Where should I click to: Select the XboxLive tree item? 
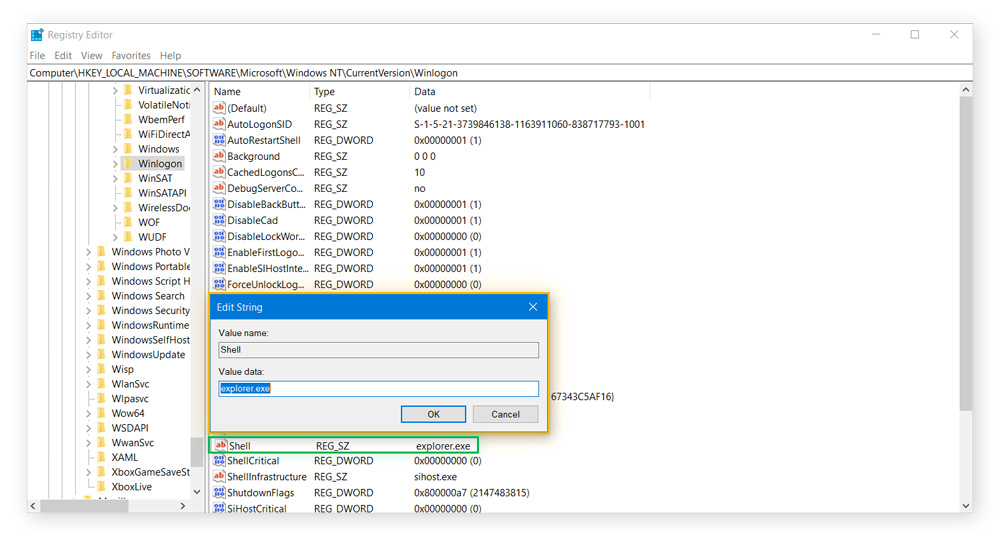coord(131,486)
